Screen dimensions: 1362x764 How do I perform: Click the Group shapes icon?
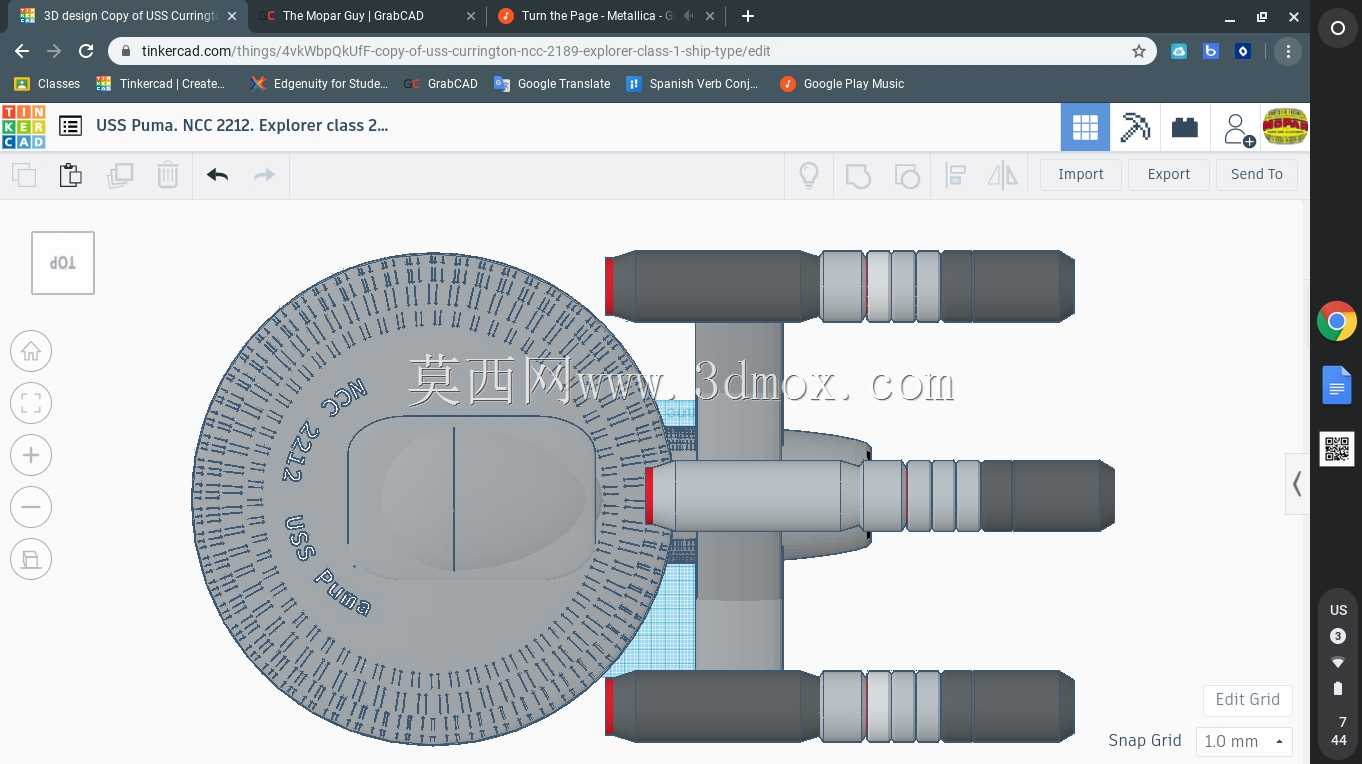(x=858, y=176)
